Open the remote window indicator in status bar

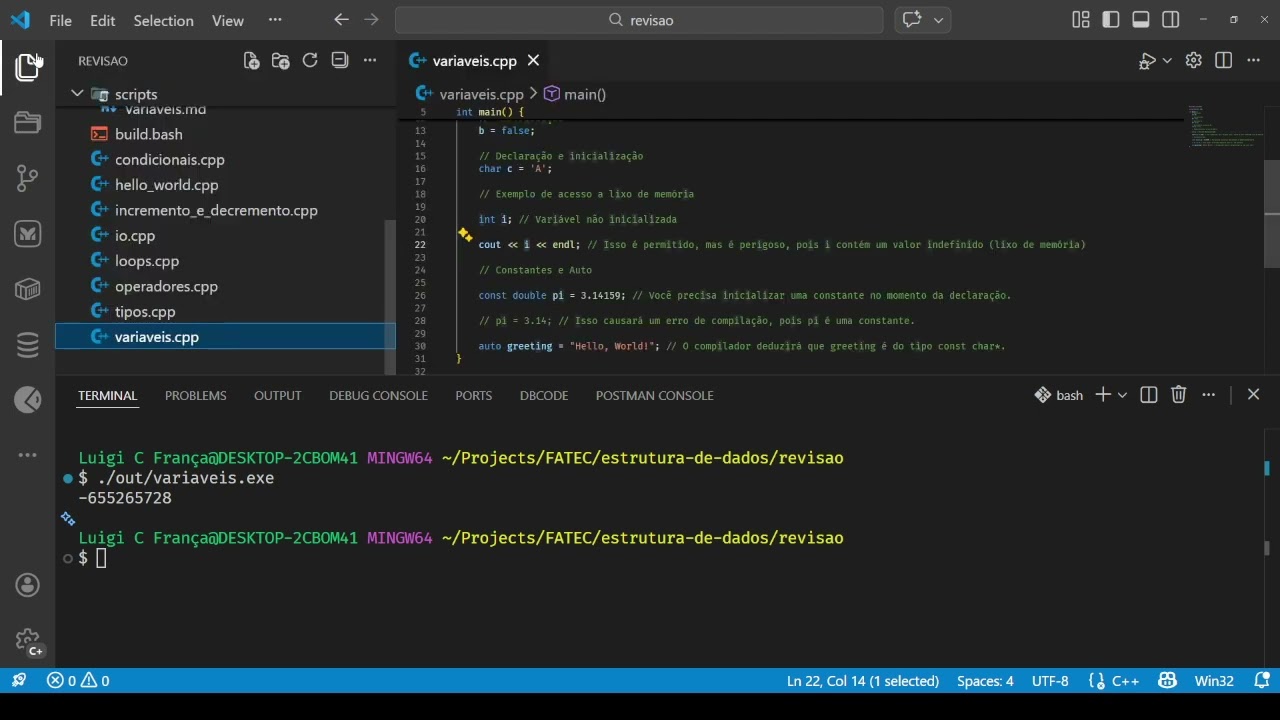tap(18, 681)
